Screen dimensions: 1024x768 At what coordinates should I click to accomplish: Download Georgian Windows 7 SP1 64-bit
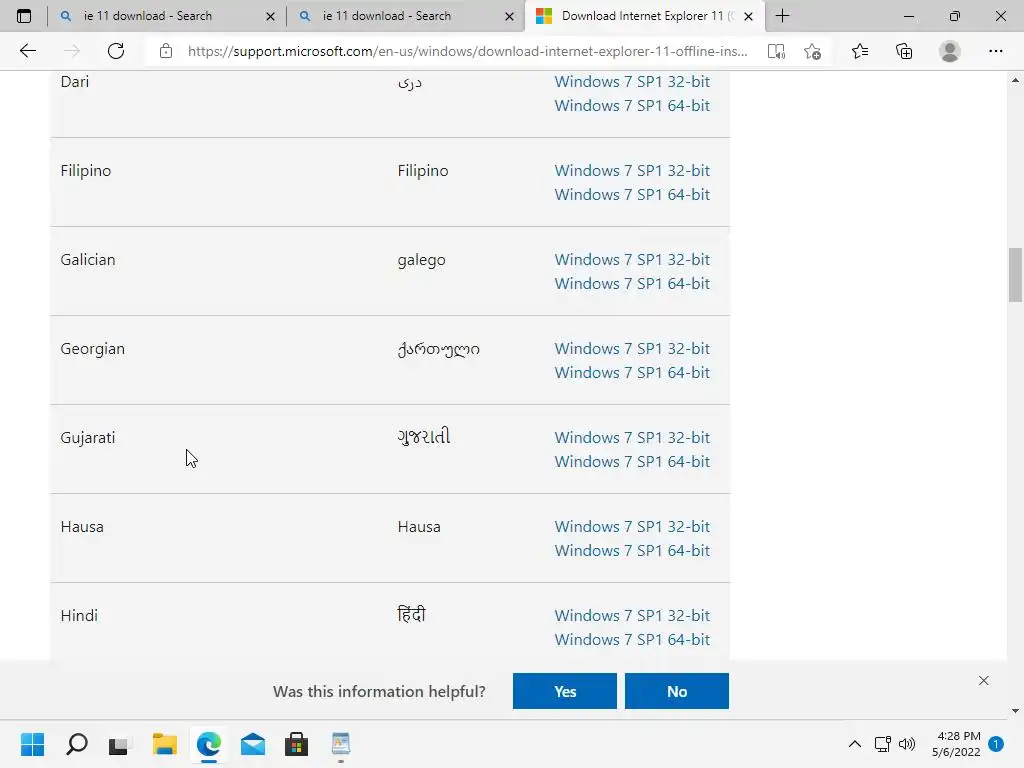pos(632,373)
